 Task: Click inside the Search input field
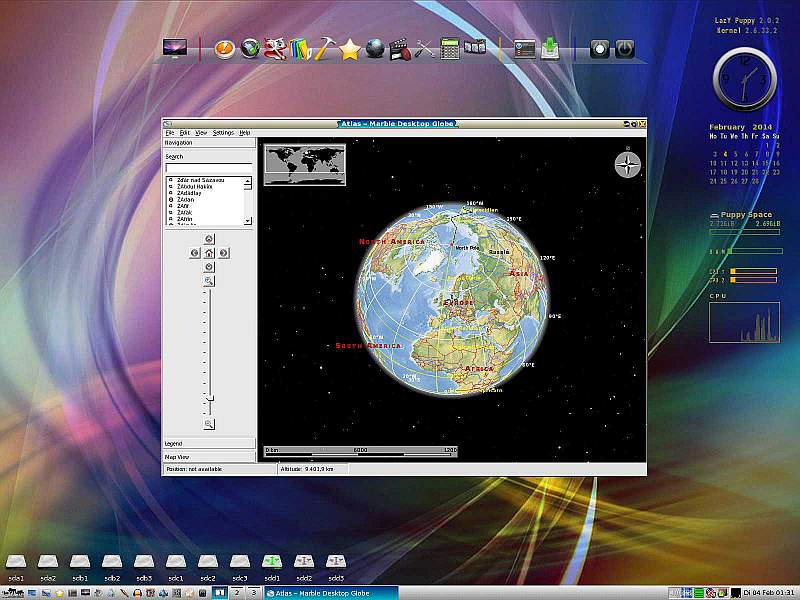[209, 168]
